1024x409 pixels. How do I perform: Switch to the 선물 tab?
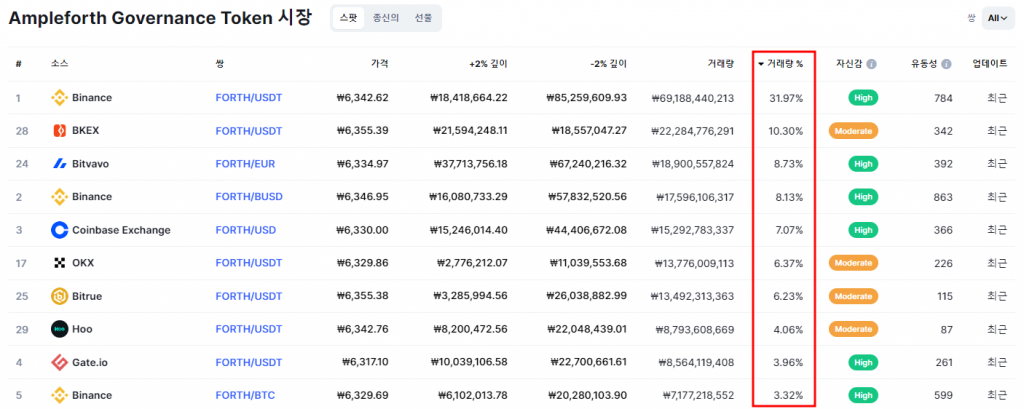423,18
